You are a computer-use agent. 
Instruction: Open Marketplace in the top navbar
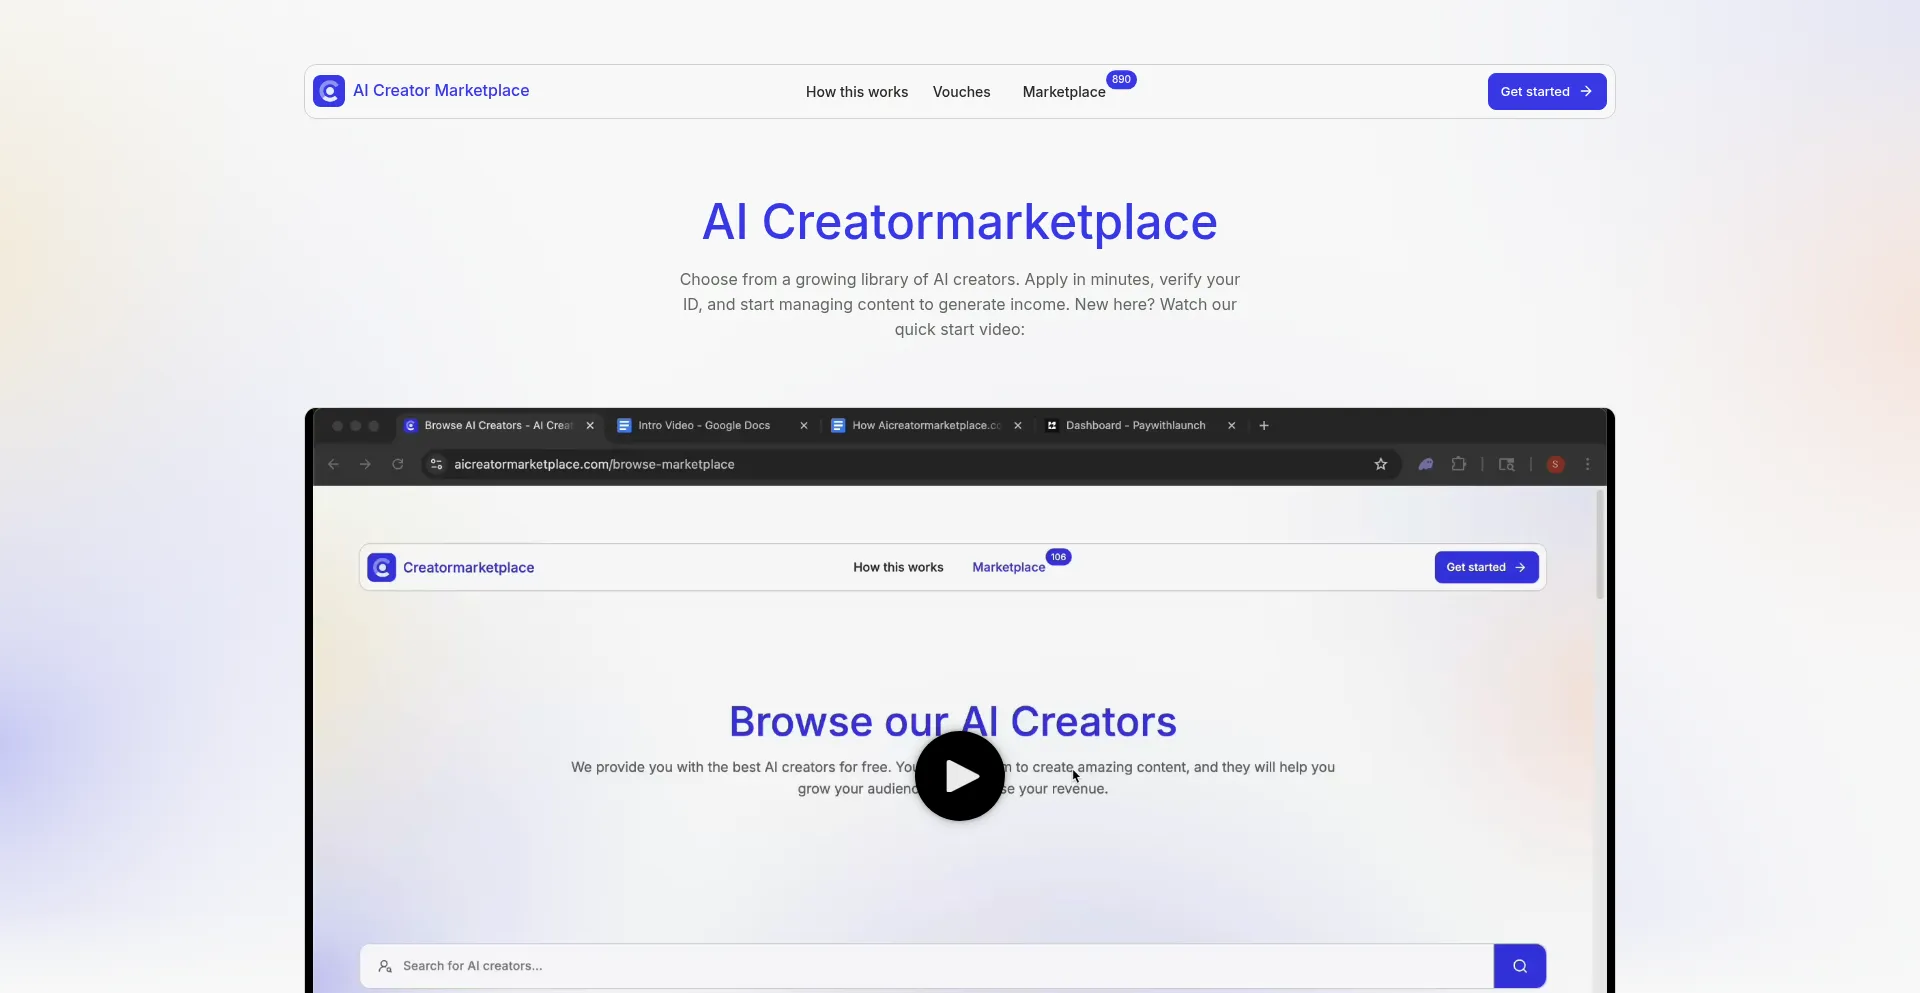point(1064,92)
